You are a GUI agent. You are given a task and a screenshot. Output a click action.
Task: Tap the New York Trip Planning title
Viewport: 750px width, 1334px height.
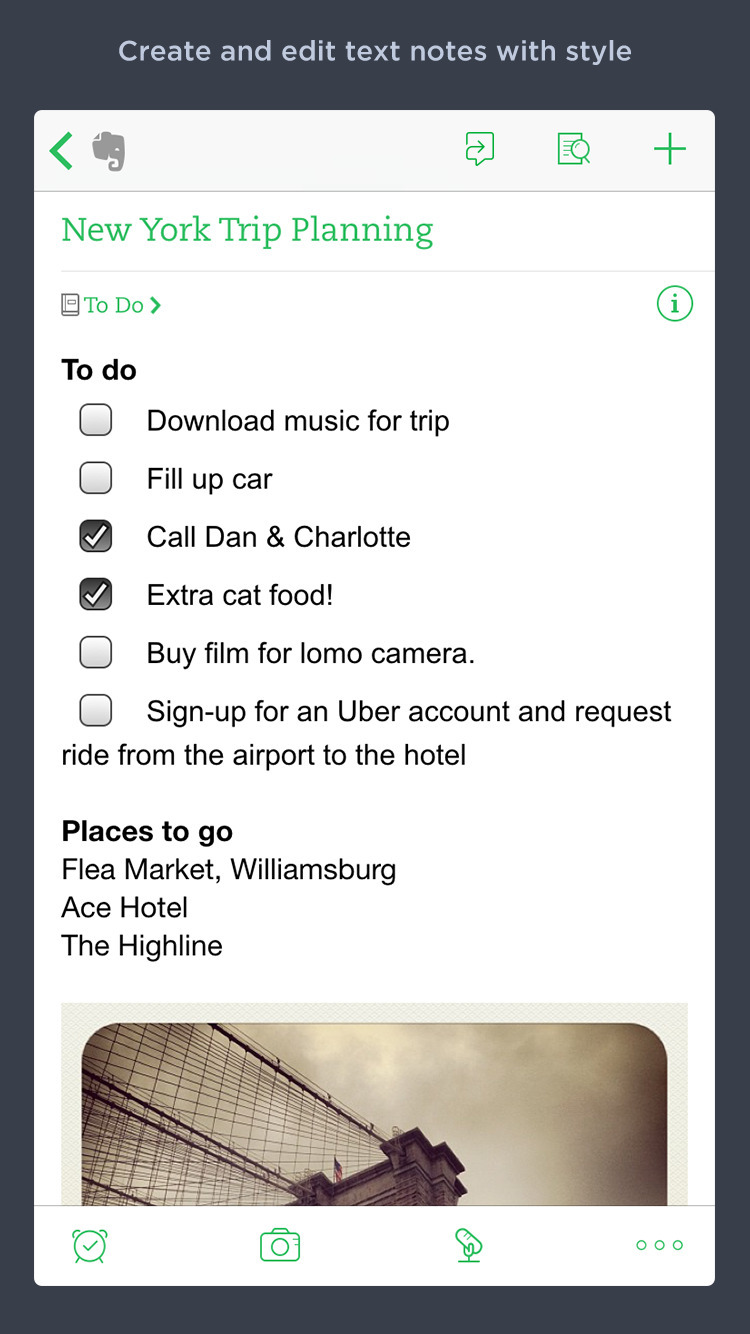click(x=247, y=230)
